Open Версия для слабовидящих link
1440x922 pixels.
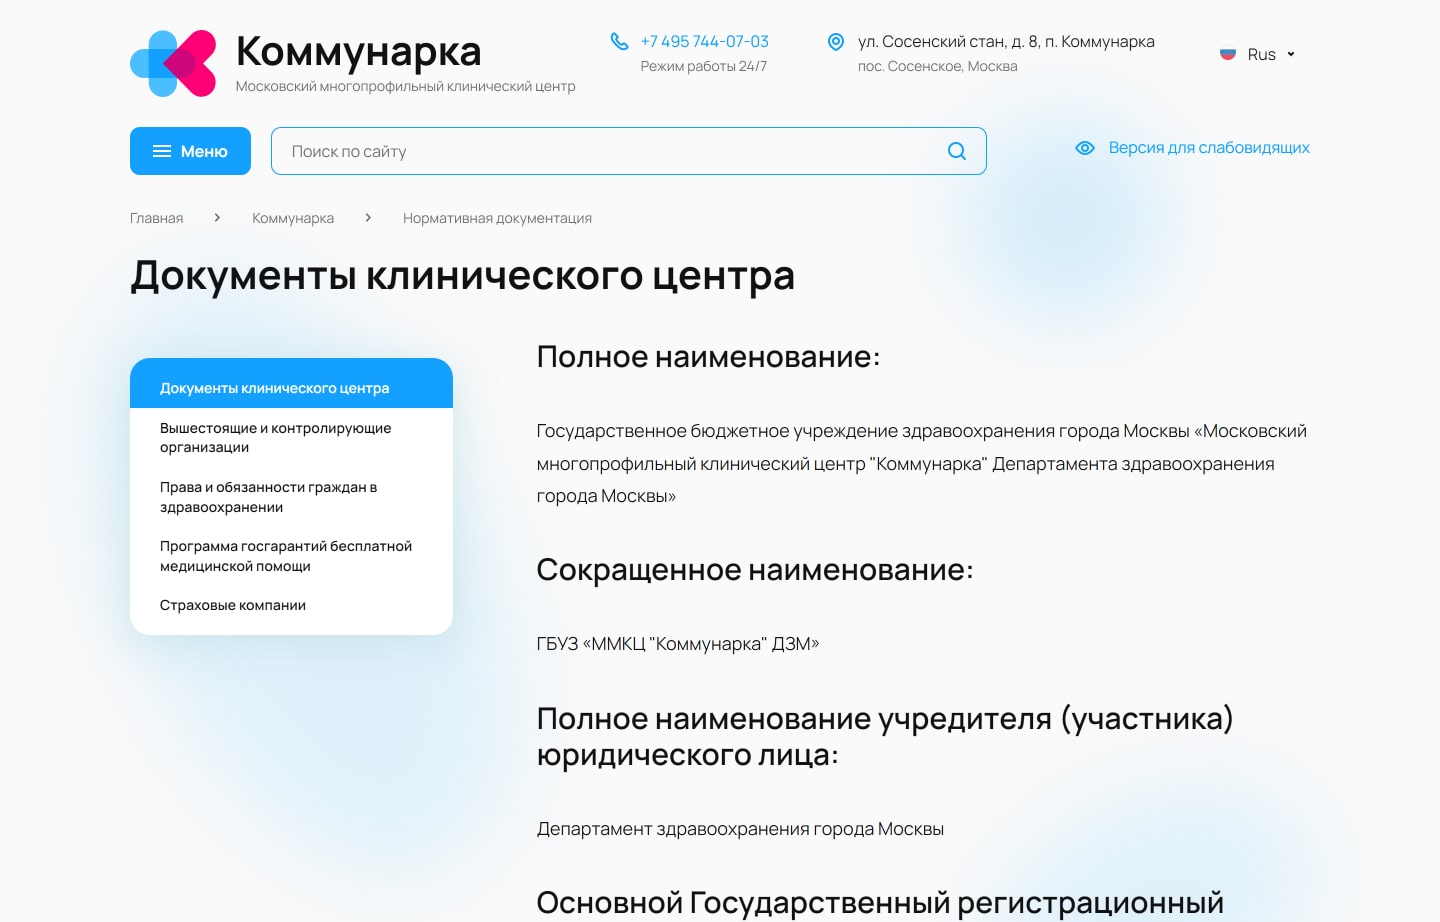[x=1209, y=148]
